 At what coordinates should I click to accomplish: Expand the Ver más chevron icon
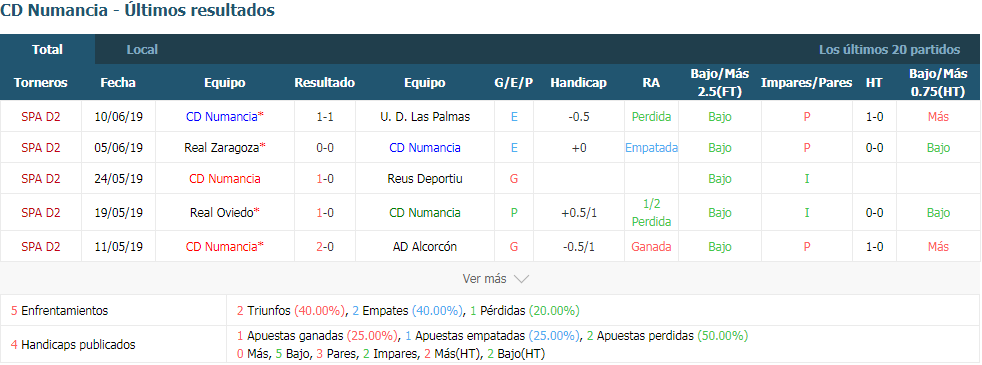(521, 279)
